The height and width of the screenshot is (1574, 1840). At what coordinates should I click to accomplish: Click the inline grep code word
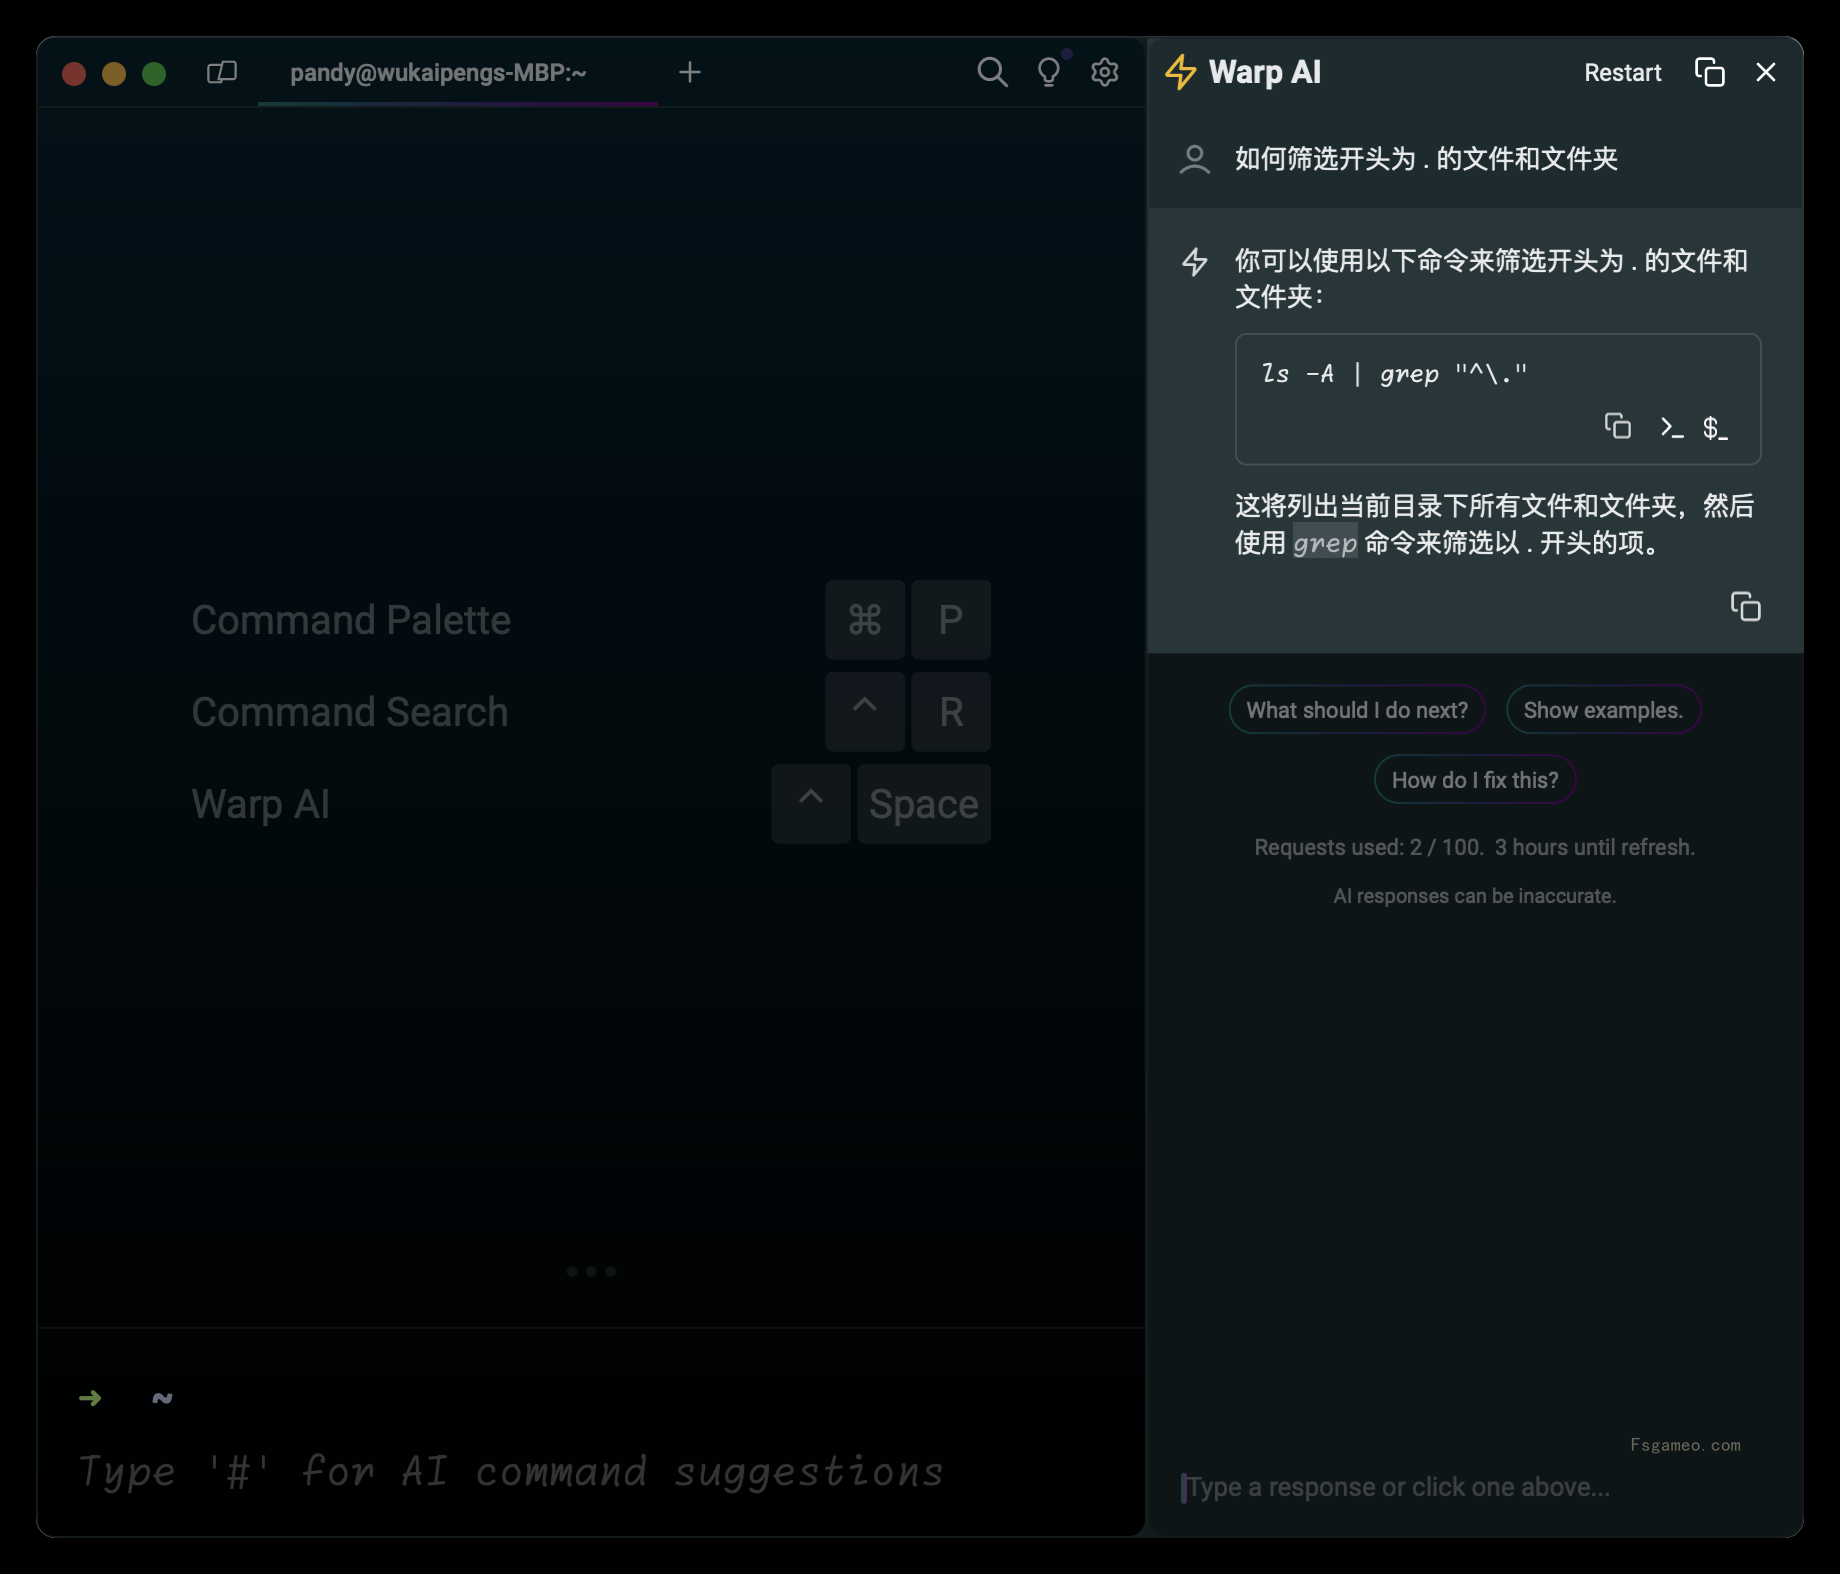click(x=1325, y=543)
